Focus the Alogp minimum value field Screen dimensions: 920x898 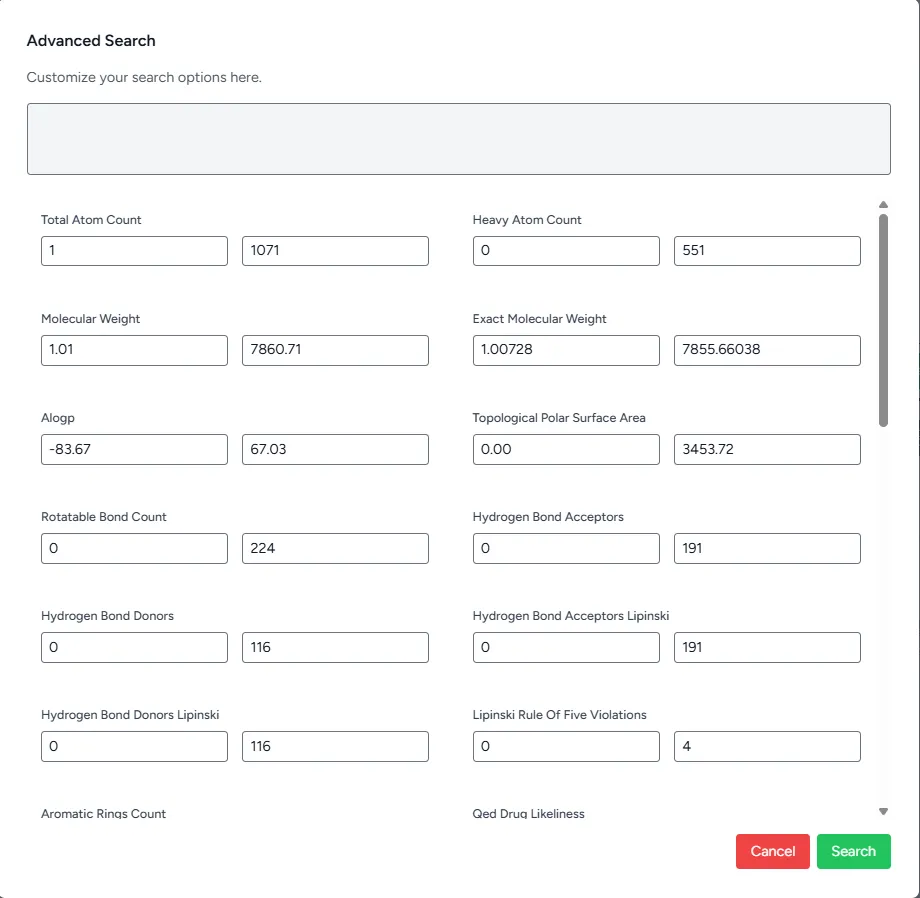tap(134, 449)
